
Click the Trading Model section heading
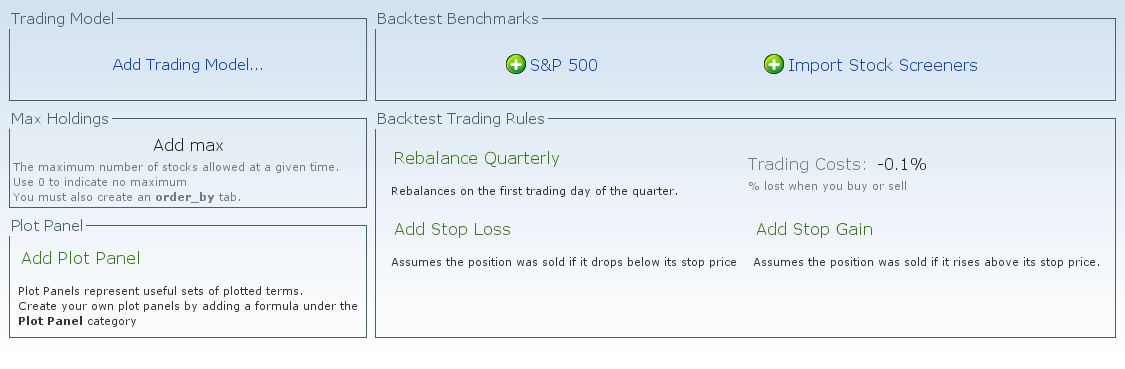tap(62, 19)
